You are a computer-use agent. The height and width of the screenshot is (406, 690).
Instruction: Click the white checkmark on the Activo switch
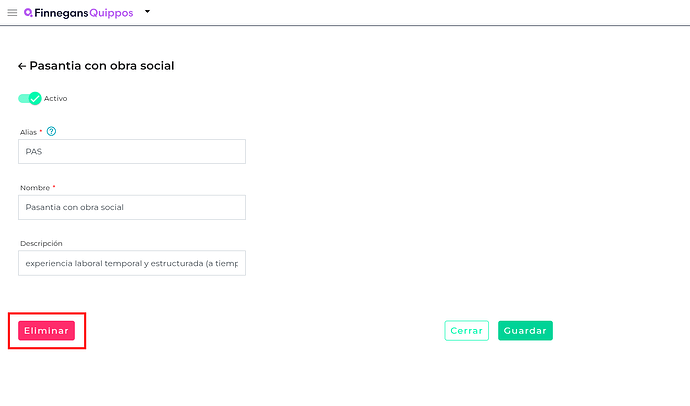(35, 98)
